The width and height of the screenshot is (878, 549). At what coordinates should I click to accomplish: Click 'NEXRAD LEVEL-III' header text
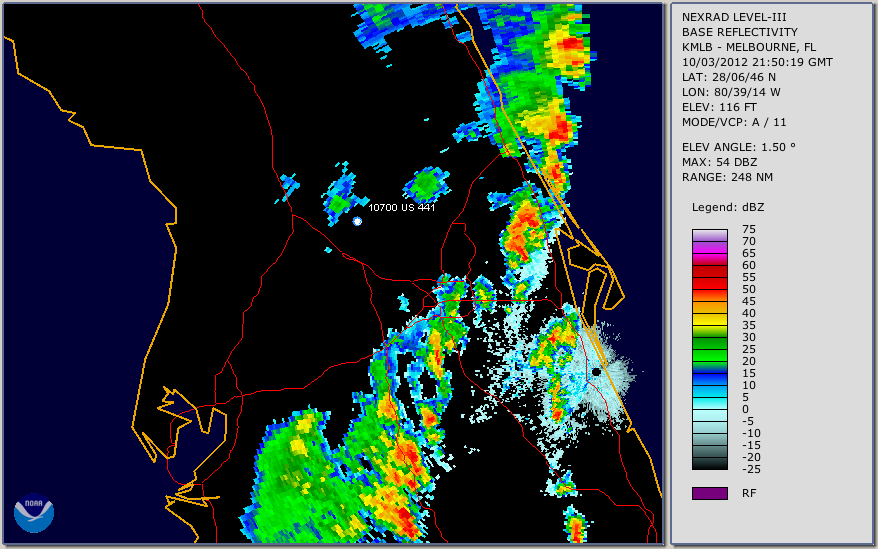pos(734,17)
